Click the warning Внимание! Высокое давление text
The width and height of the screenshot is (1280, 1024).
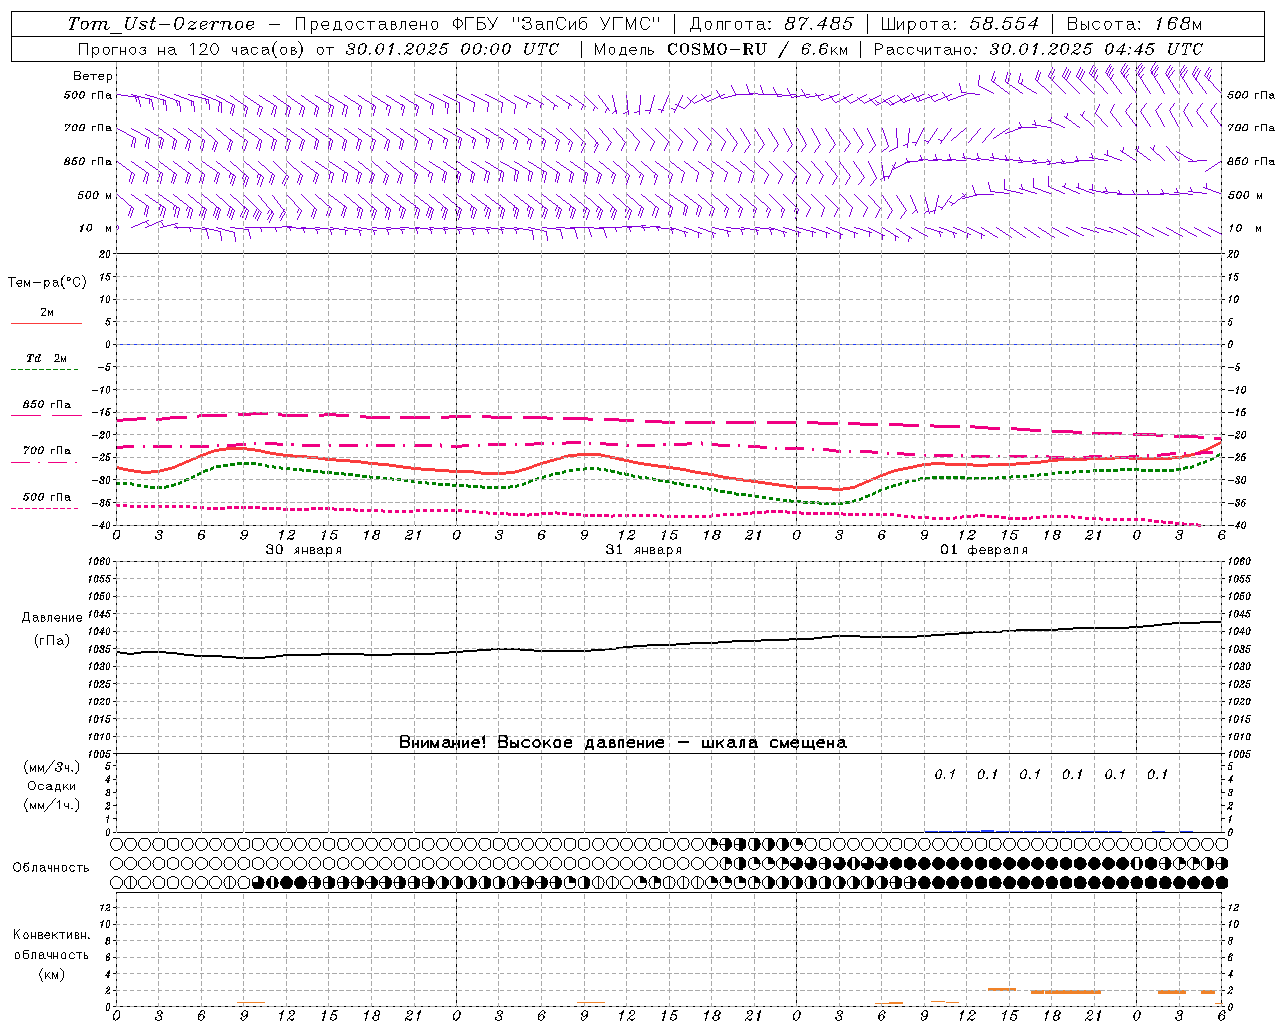(623, 743)
